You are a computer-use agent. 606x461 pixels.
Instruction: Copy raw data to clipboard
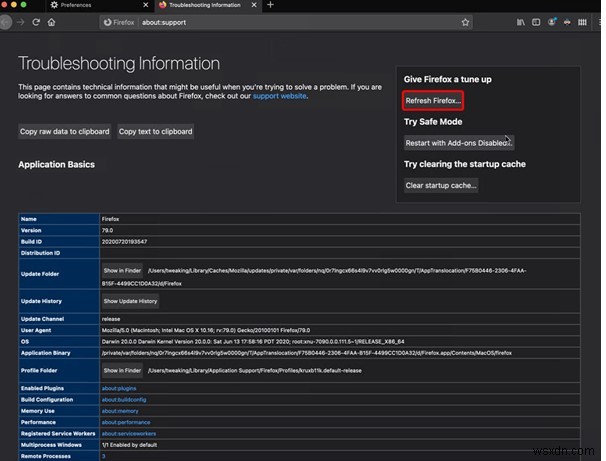[64, 131]
